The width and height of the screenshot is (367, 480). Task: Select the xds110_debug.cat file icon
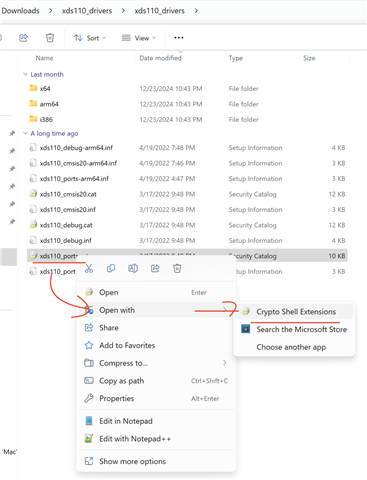33,225
